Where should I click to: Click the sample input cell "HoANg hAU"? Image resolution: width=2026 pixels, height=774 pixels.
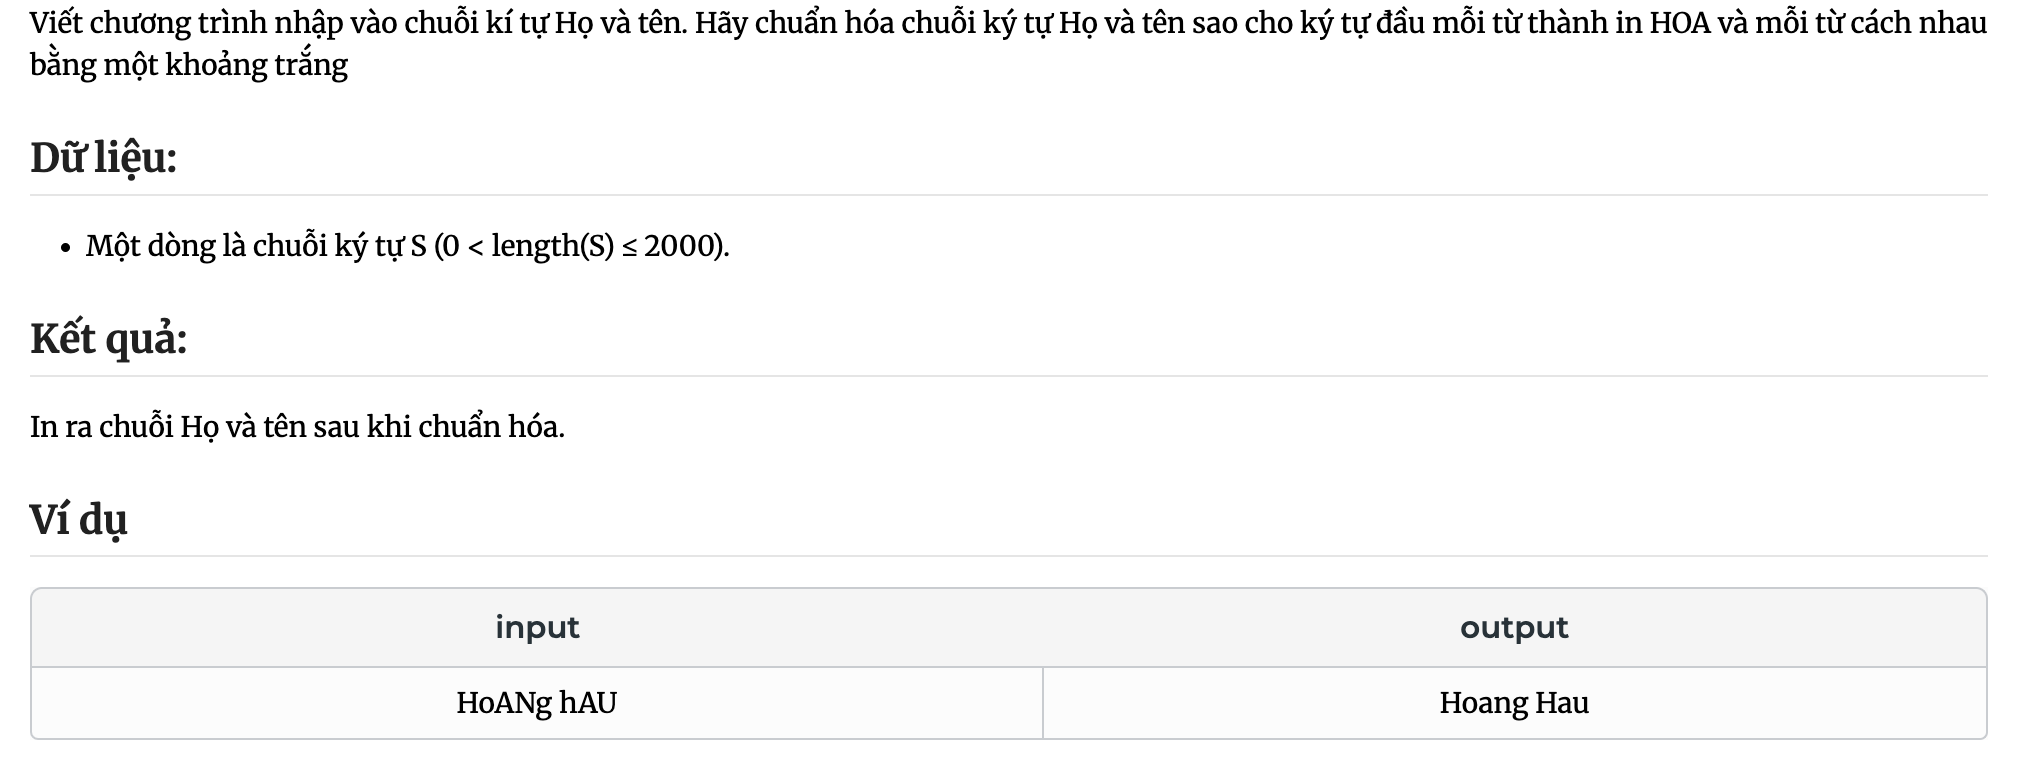pyautogui.click(x=537, y=703)
